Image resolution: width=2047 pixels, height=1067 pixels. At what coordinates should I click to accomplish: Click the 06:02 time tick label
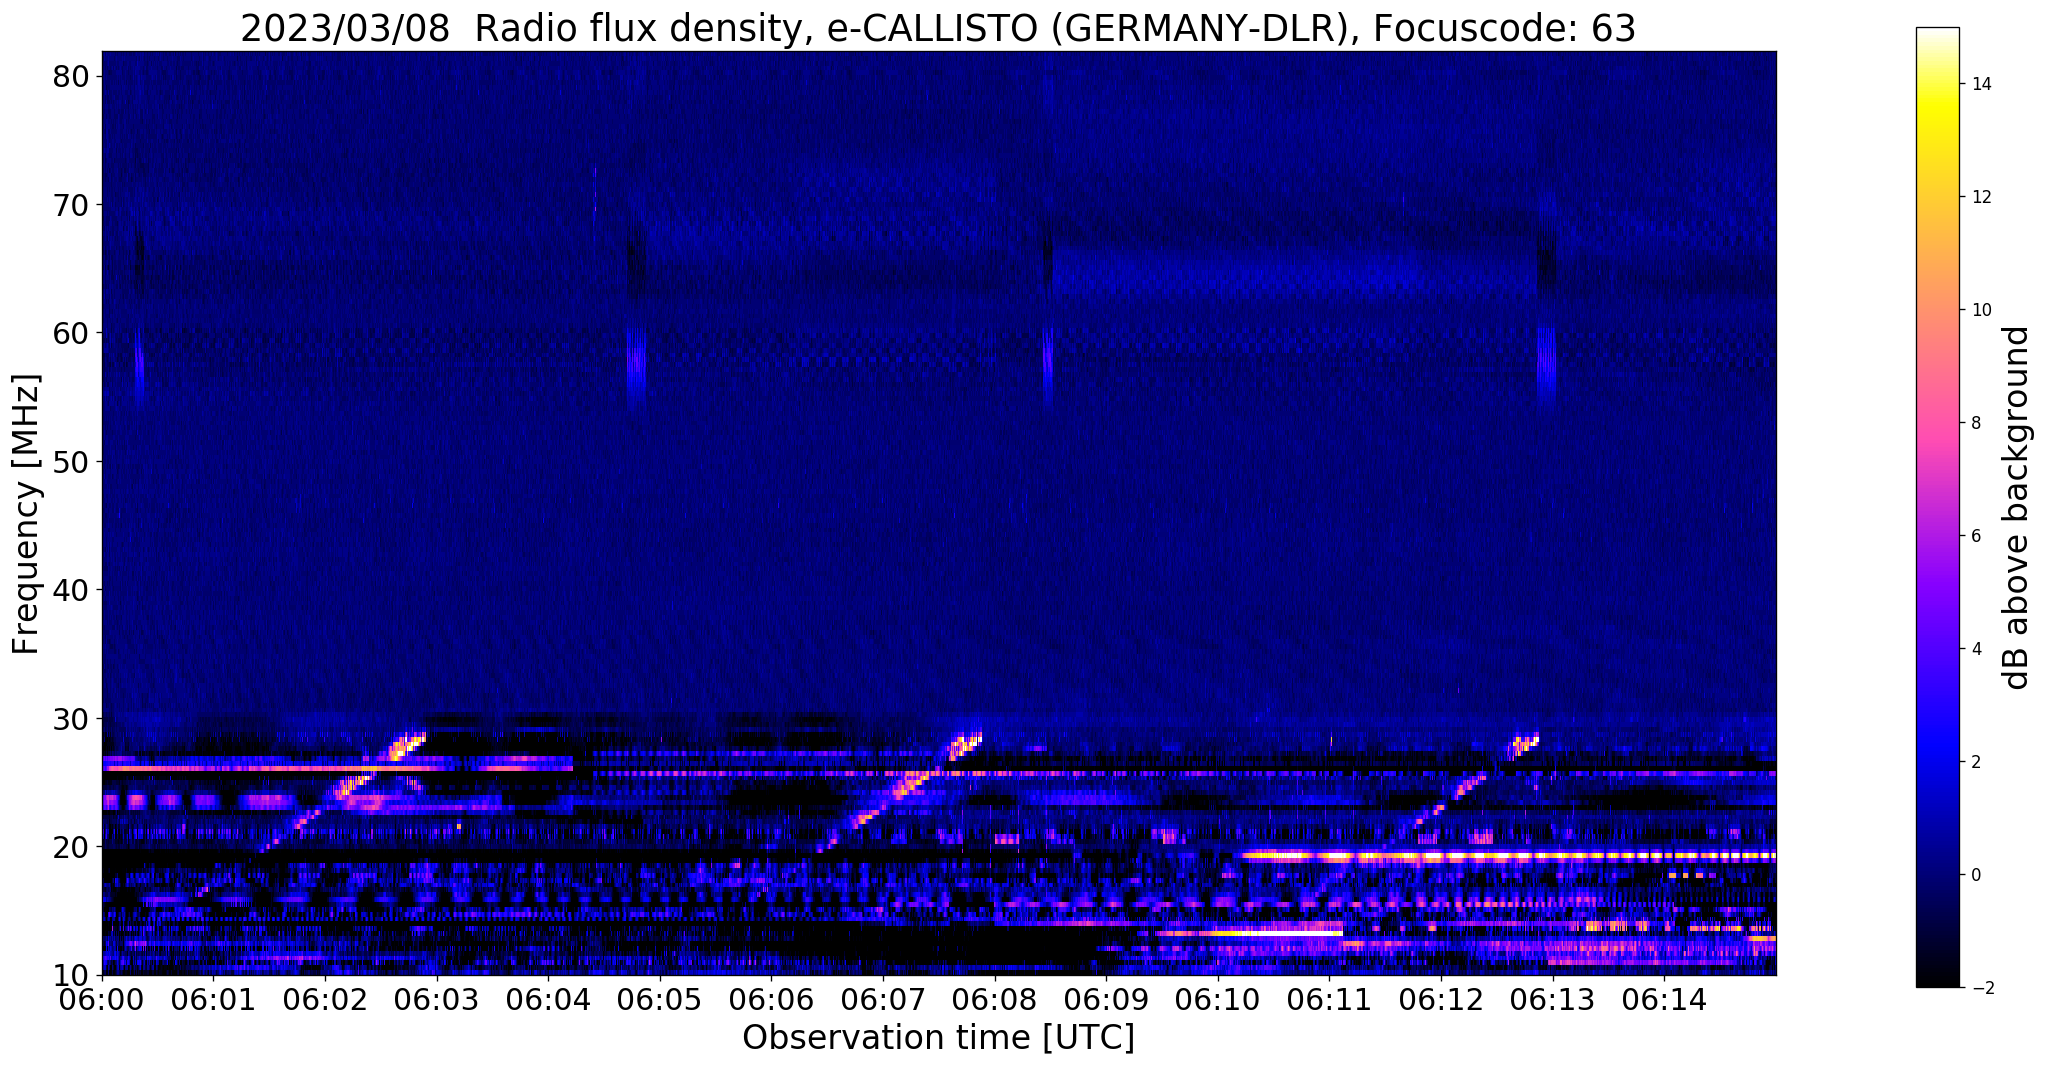click(x=325, y=999)
